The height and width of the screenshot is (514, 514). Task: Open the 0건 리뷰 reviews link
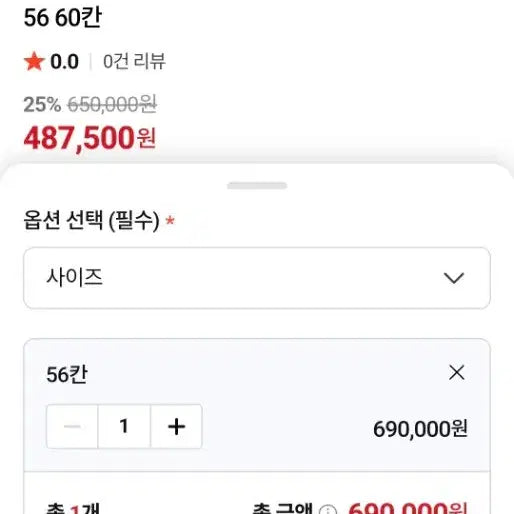(x=134, y=61)
